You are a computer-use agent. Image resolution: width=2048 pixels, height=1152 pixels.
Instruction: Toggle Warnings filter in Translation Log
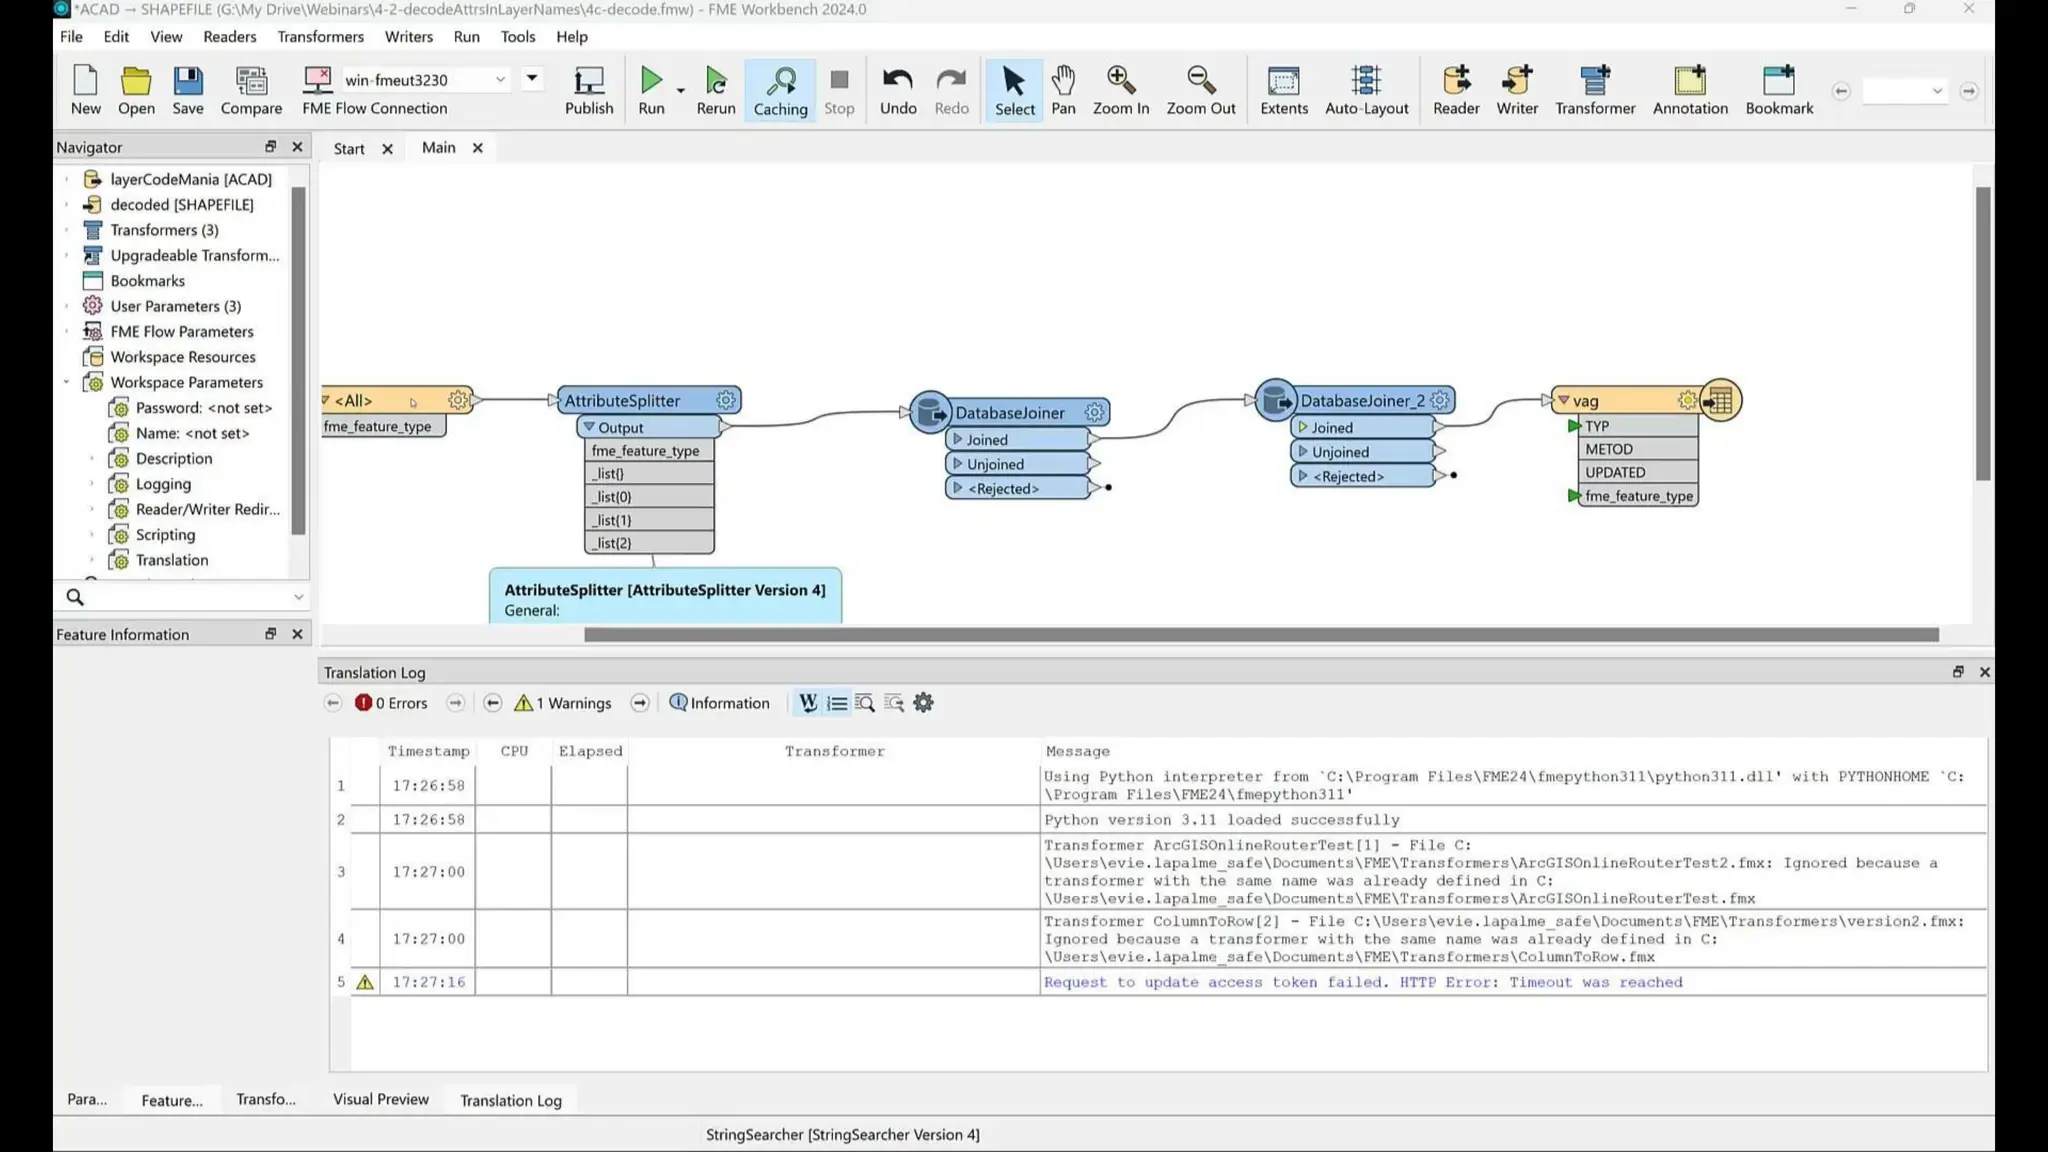point(566,703)
